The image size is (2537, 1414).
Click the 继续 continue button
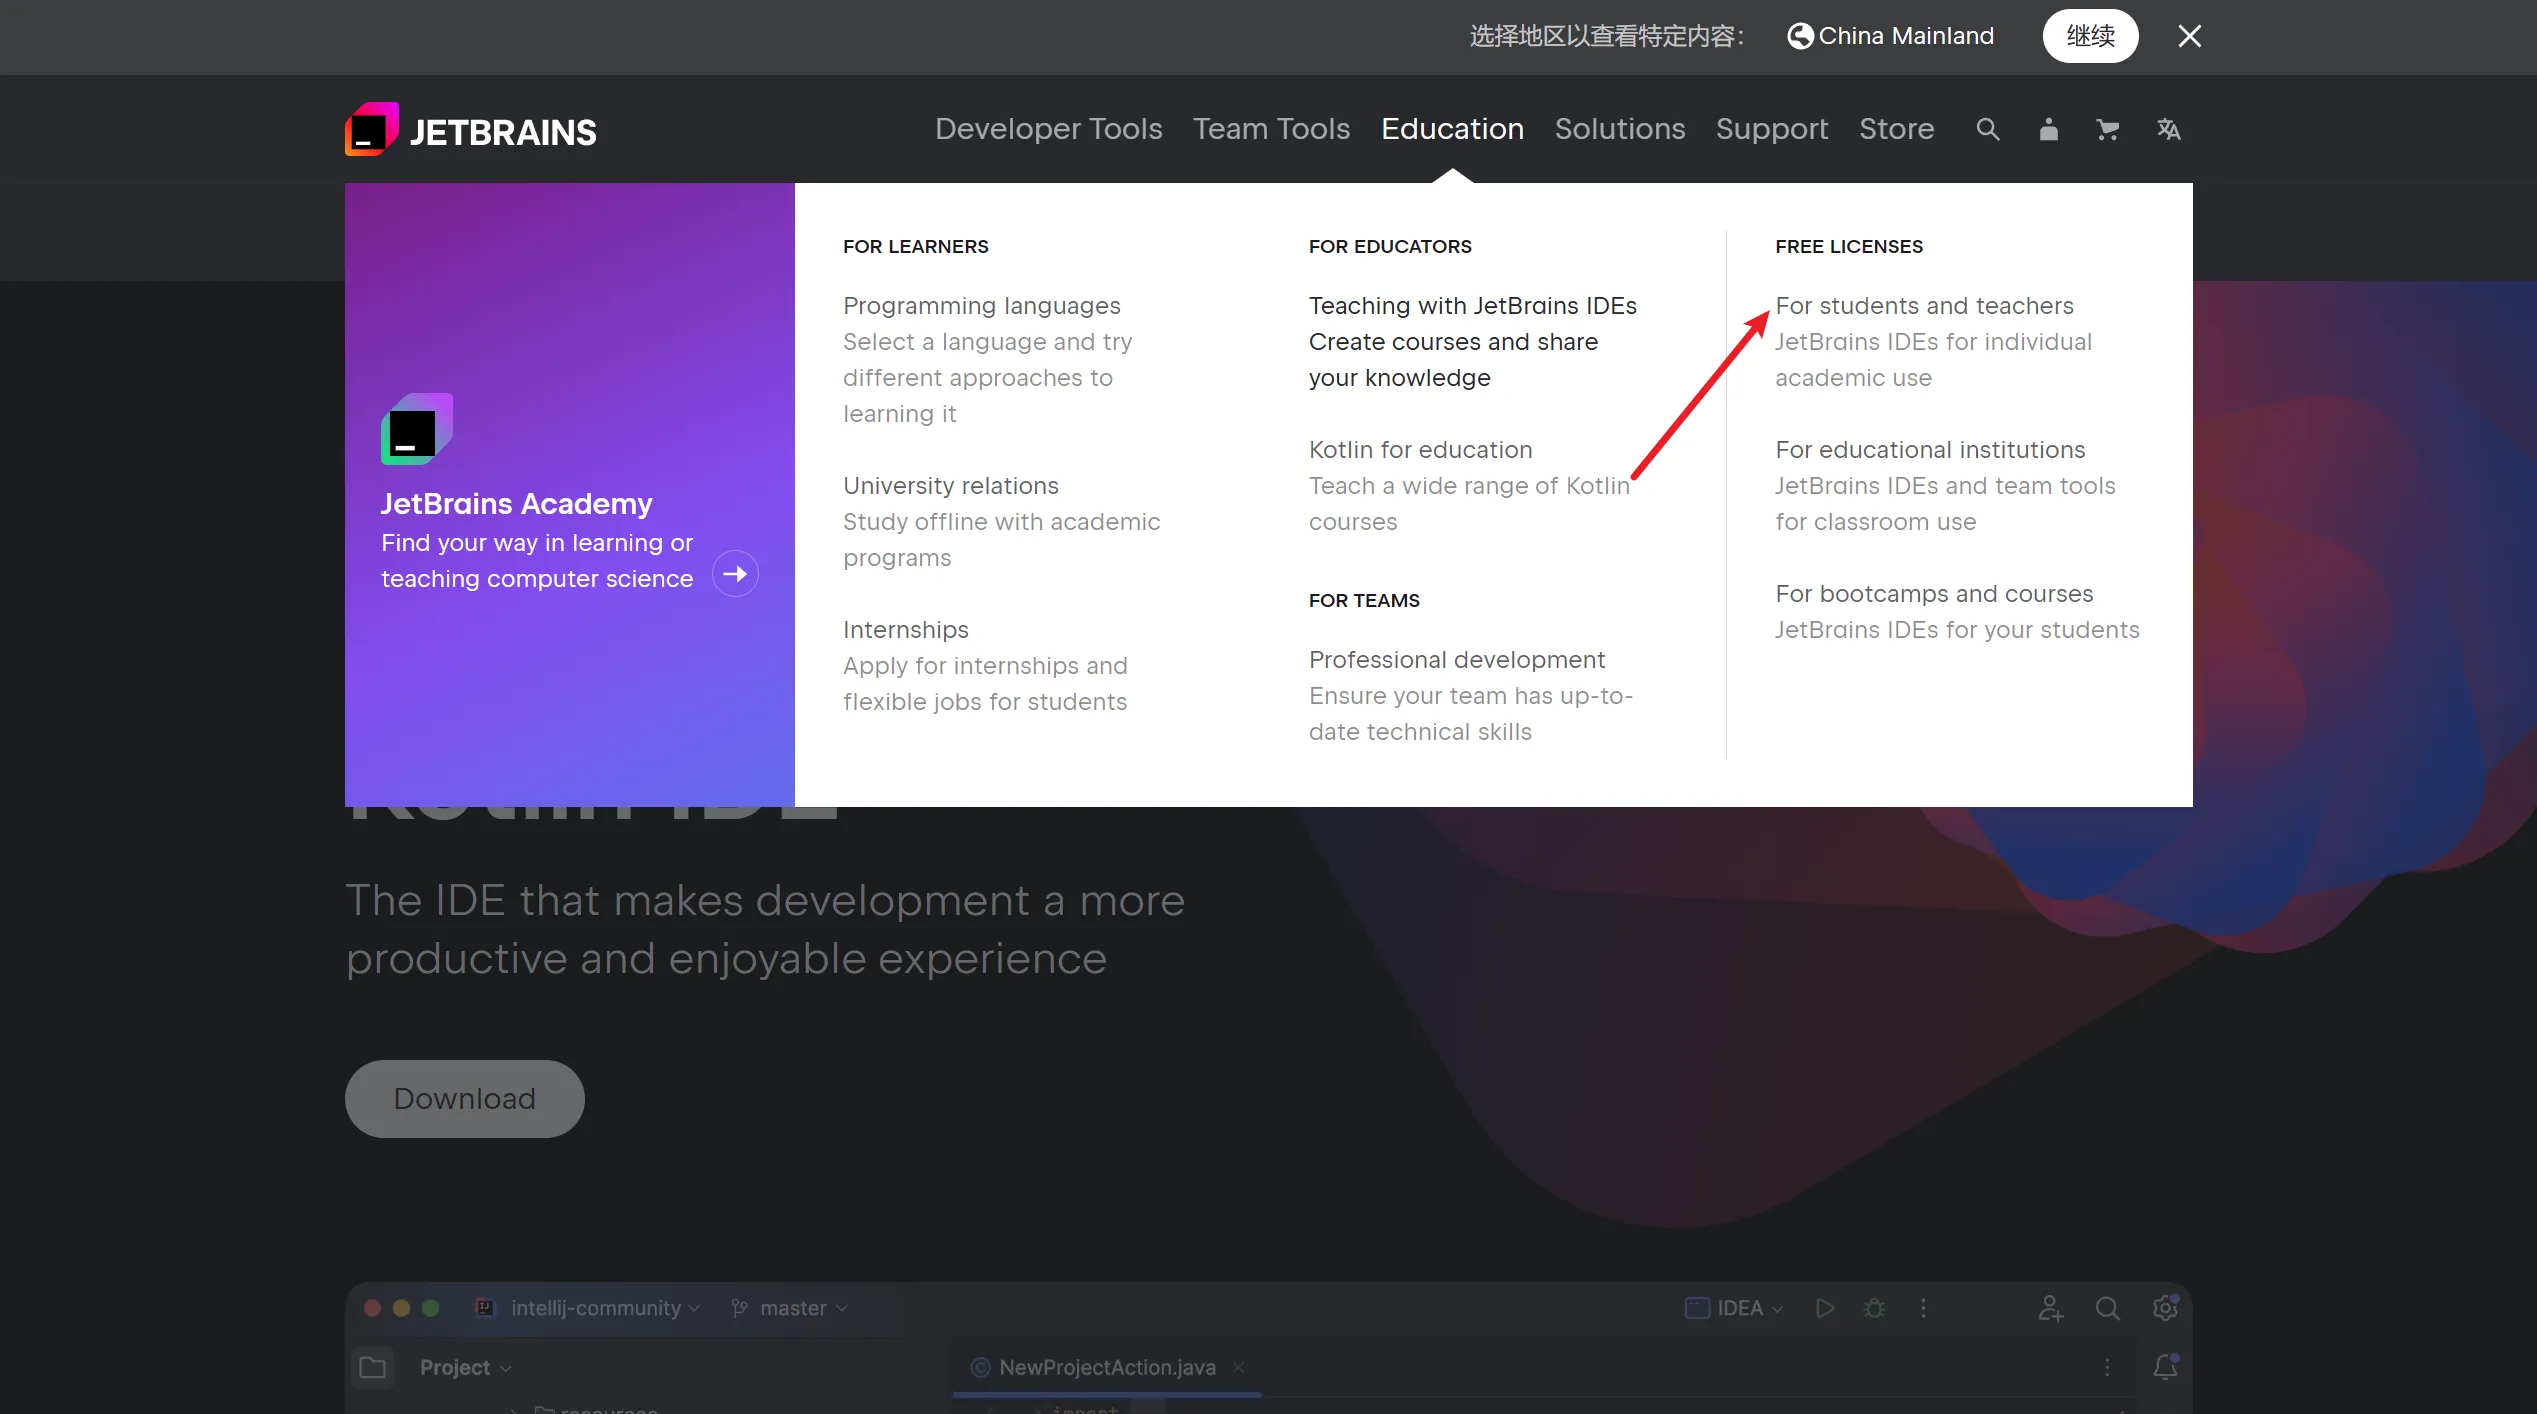tap(2090, 36)
